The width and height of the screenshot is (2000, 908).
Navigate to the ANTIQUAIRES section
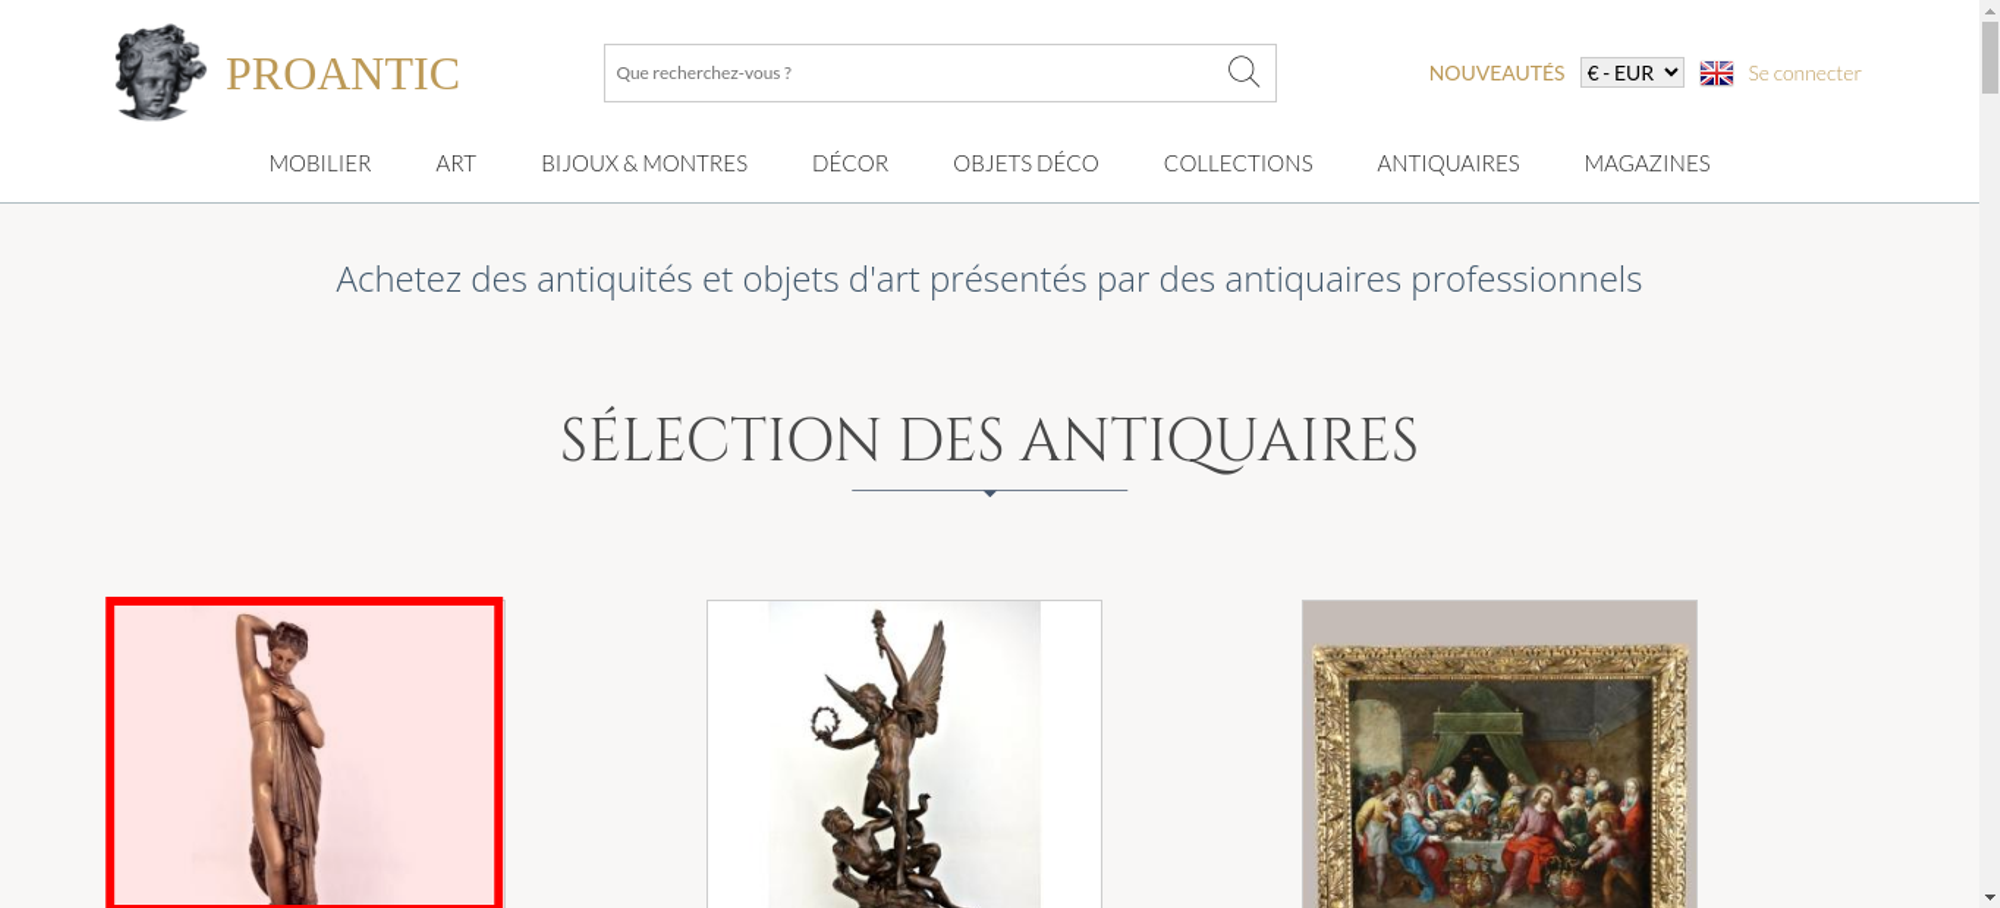click(1448, 163)
